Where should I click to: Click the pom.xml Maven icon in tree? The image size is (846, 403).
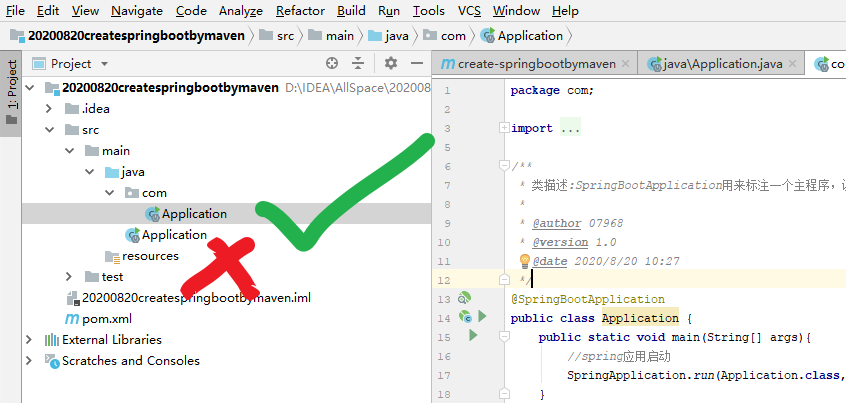72,319
